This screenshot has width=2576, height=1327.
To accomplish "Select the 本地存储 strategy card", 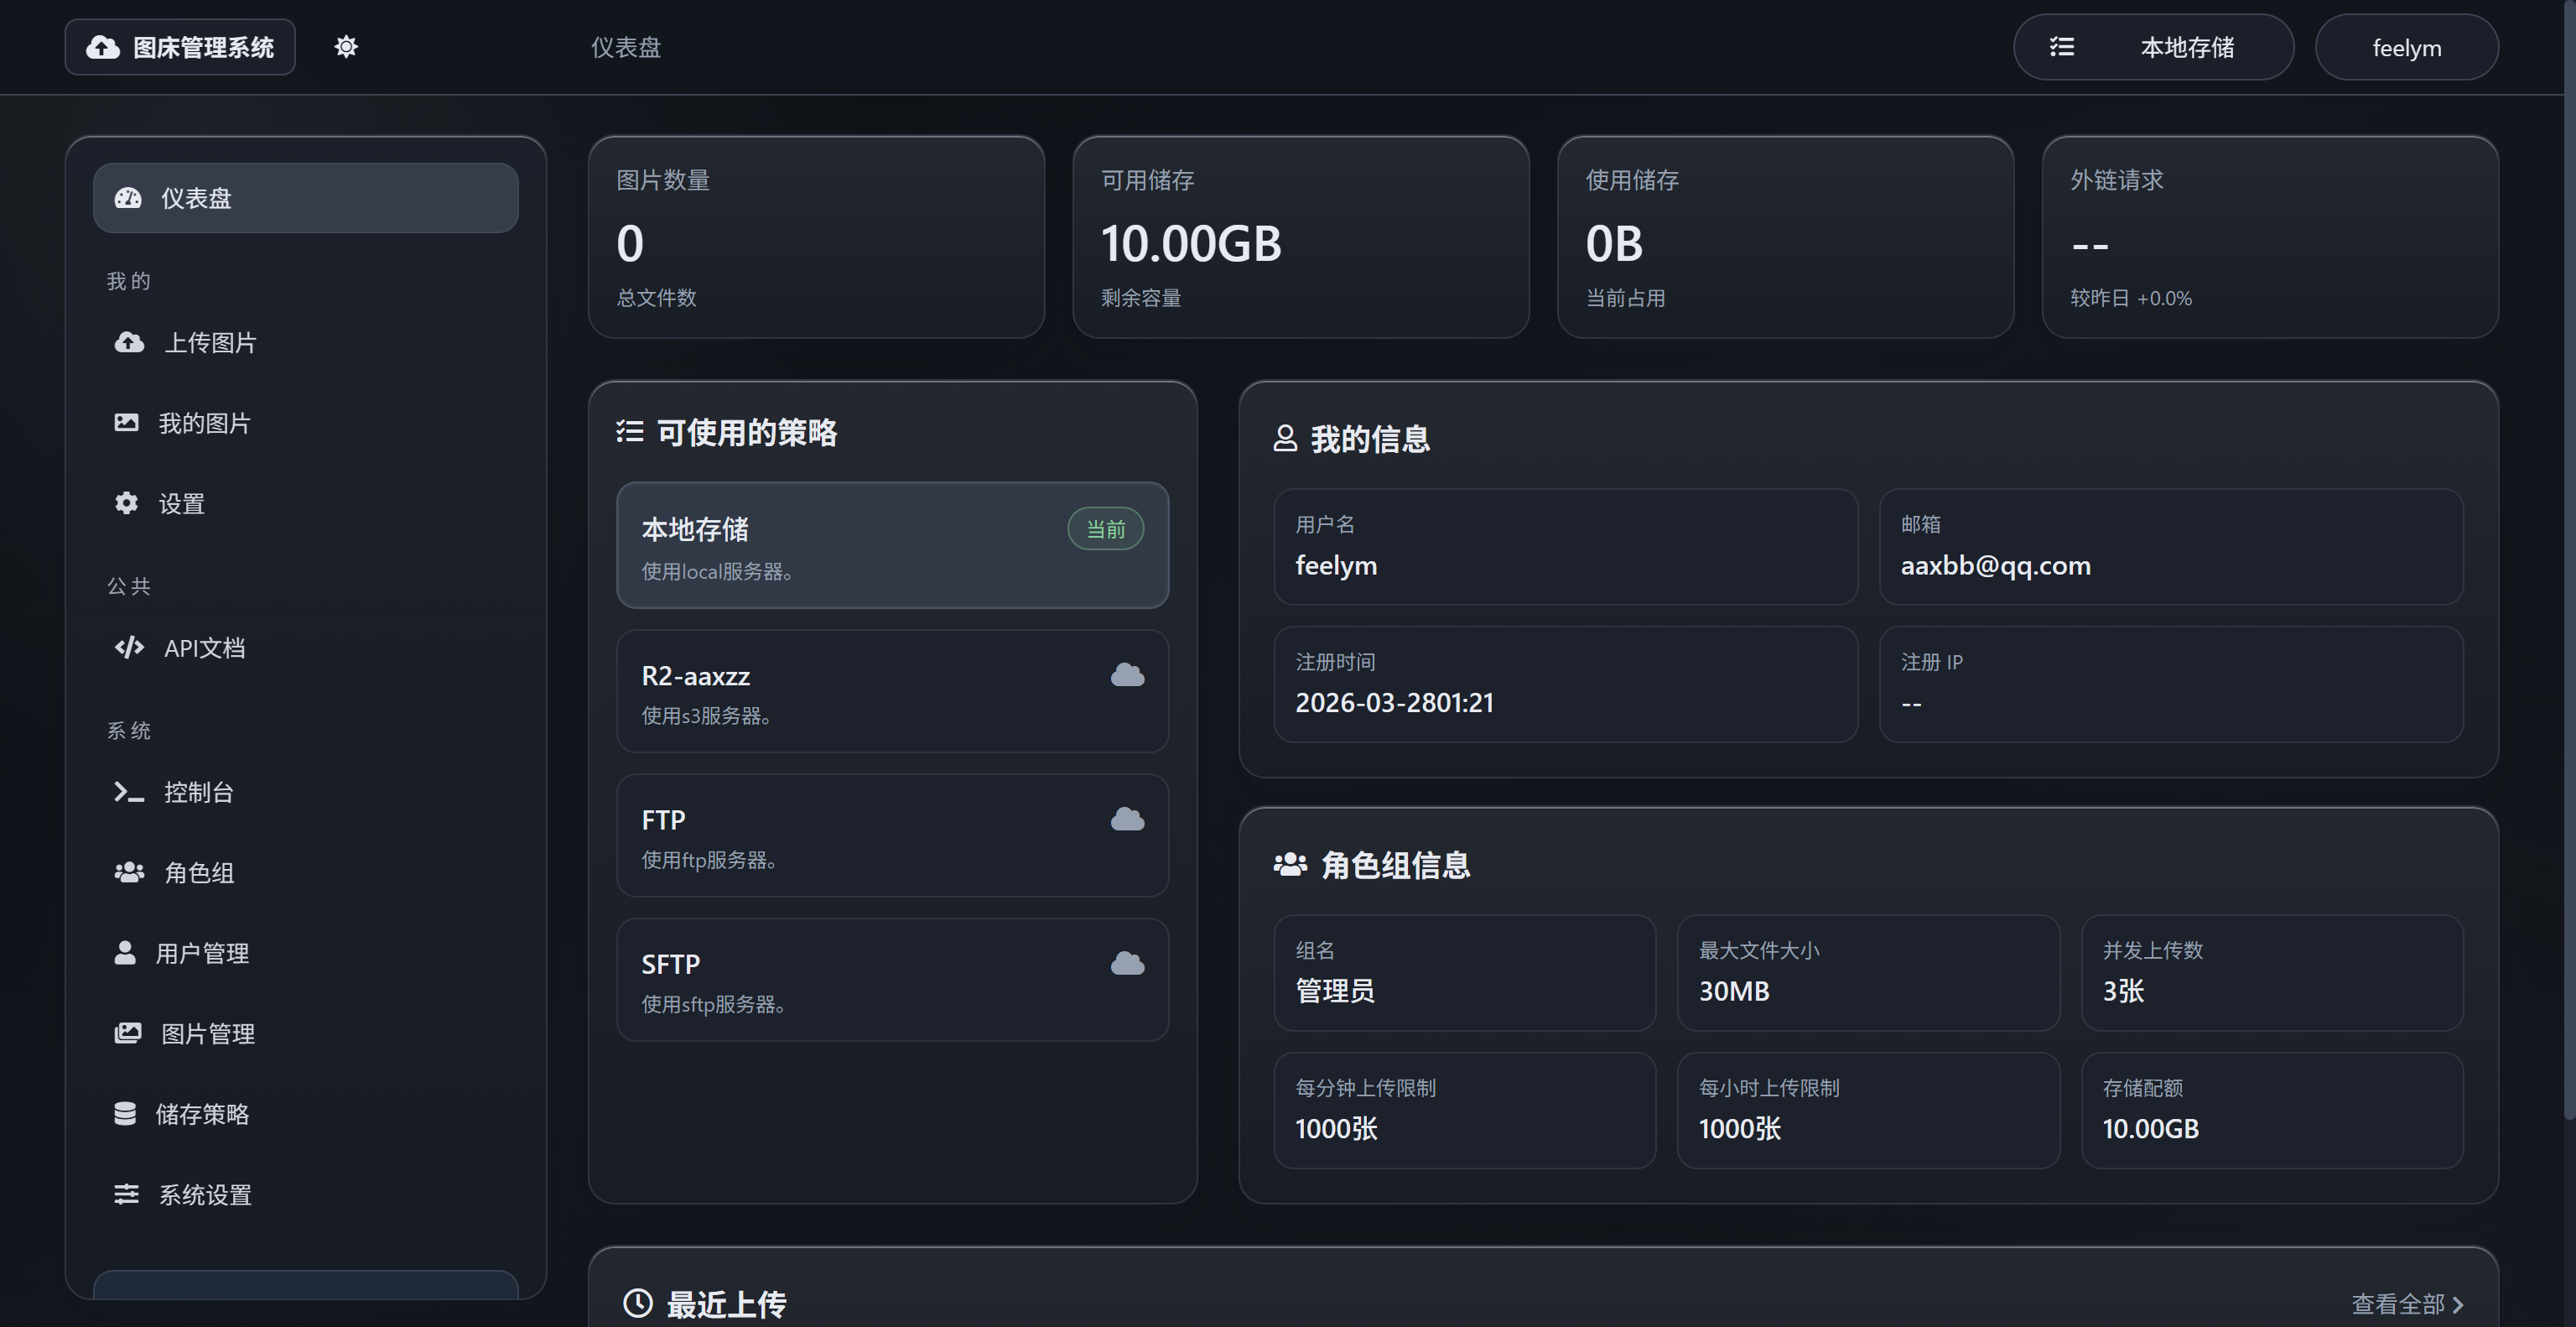I will [891, 546].
